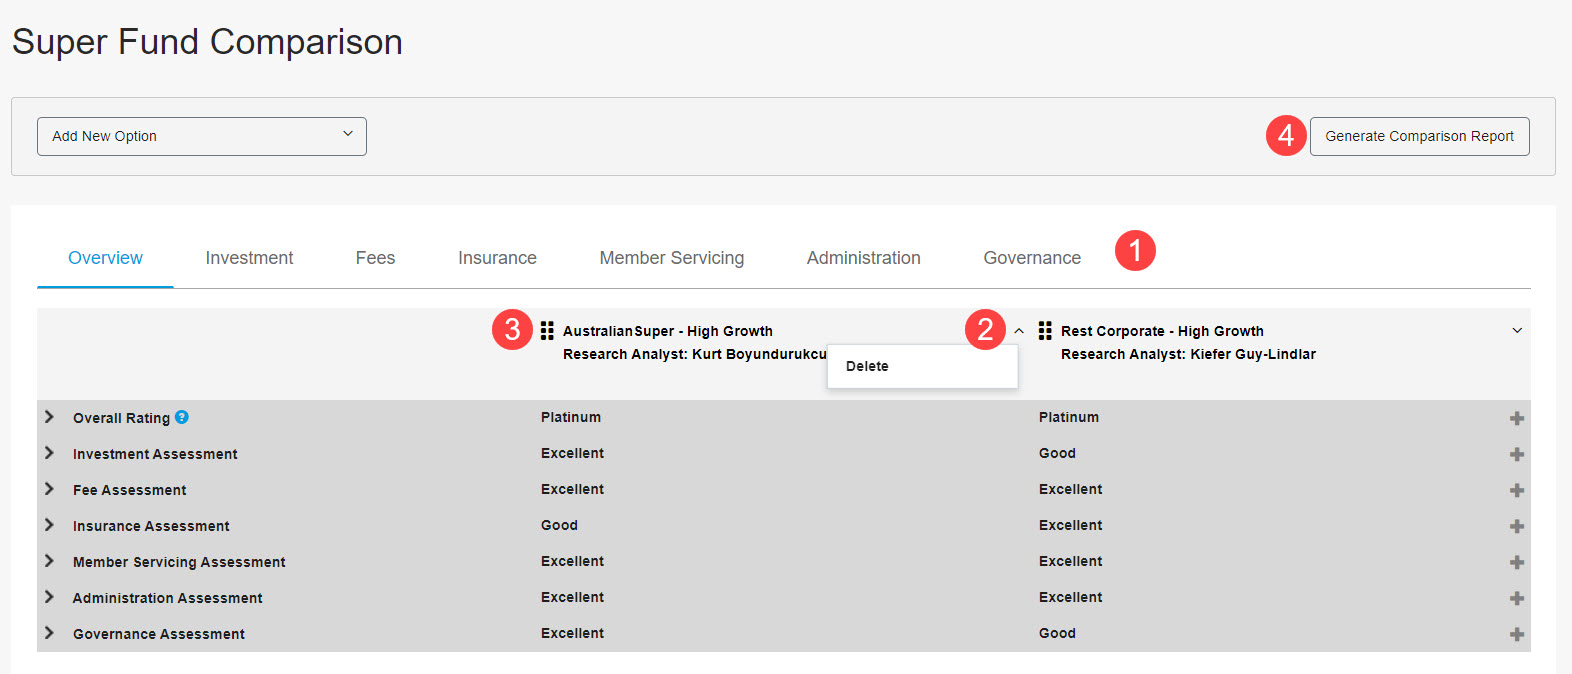1572x674 pixels.
Task: Click plus icon on Member Servicing row
Action: point(1517,562)
